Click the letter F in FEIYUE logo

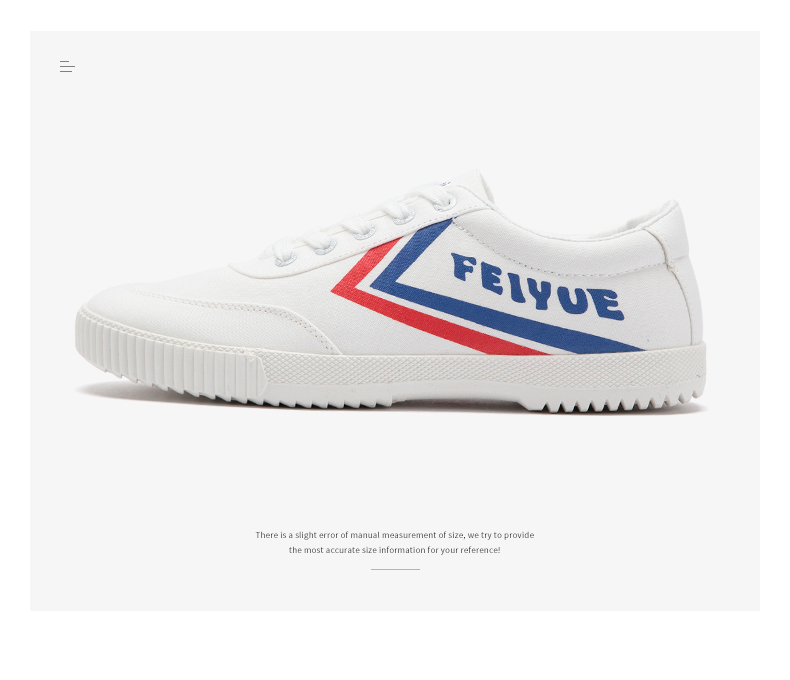[x=464, y=267]
